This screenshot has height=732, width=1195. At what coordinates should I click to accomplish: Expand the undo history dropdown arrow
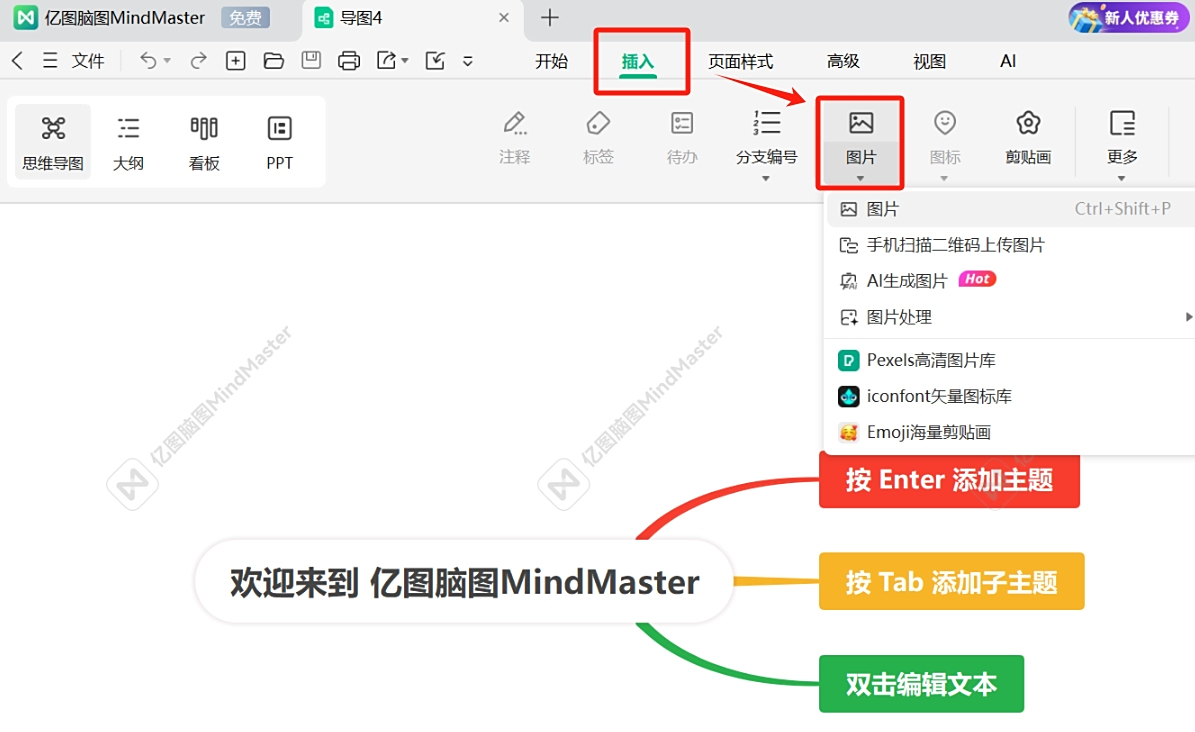click(167, 60)
